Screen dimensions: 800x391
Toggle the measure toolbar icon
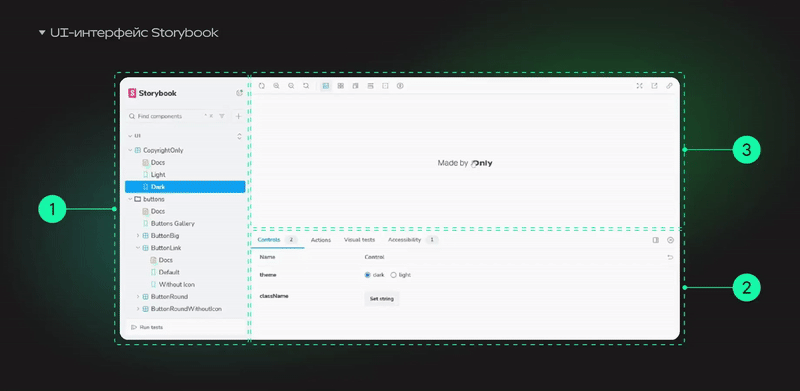[370, 86]
